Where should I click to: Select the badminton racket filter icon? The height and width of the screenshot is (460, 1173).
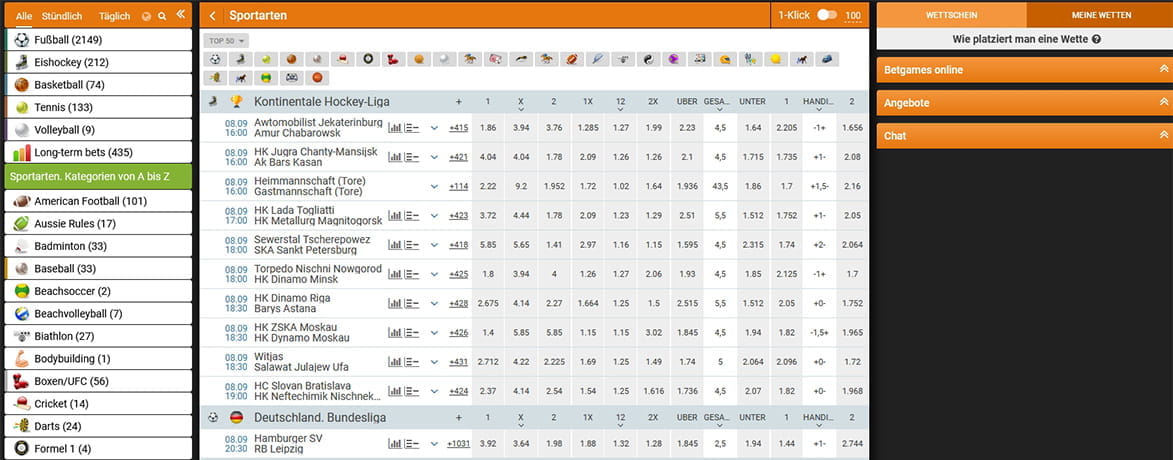click(x=598, y=59)
